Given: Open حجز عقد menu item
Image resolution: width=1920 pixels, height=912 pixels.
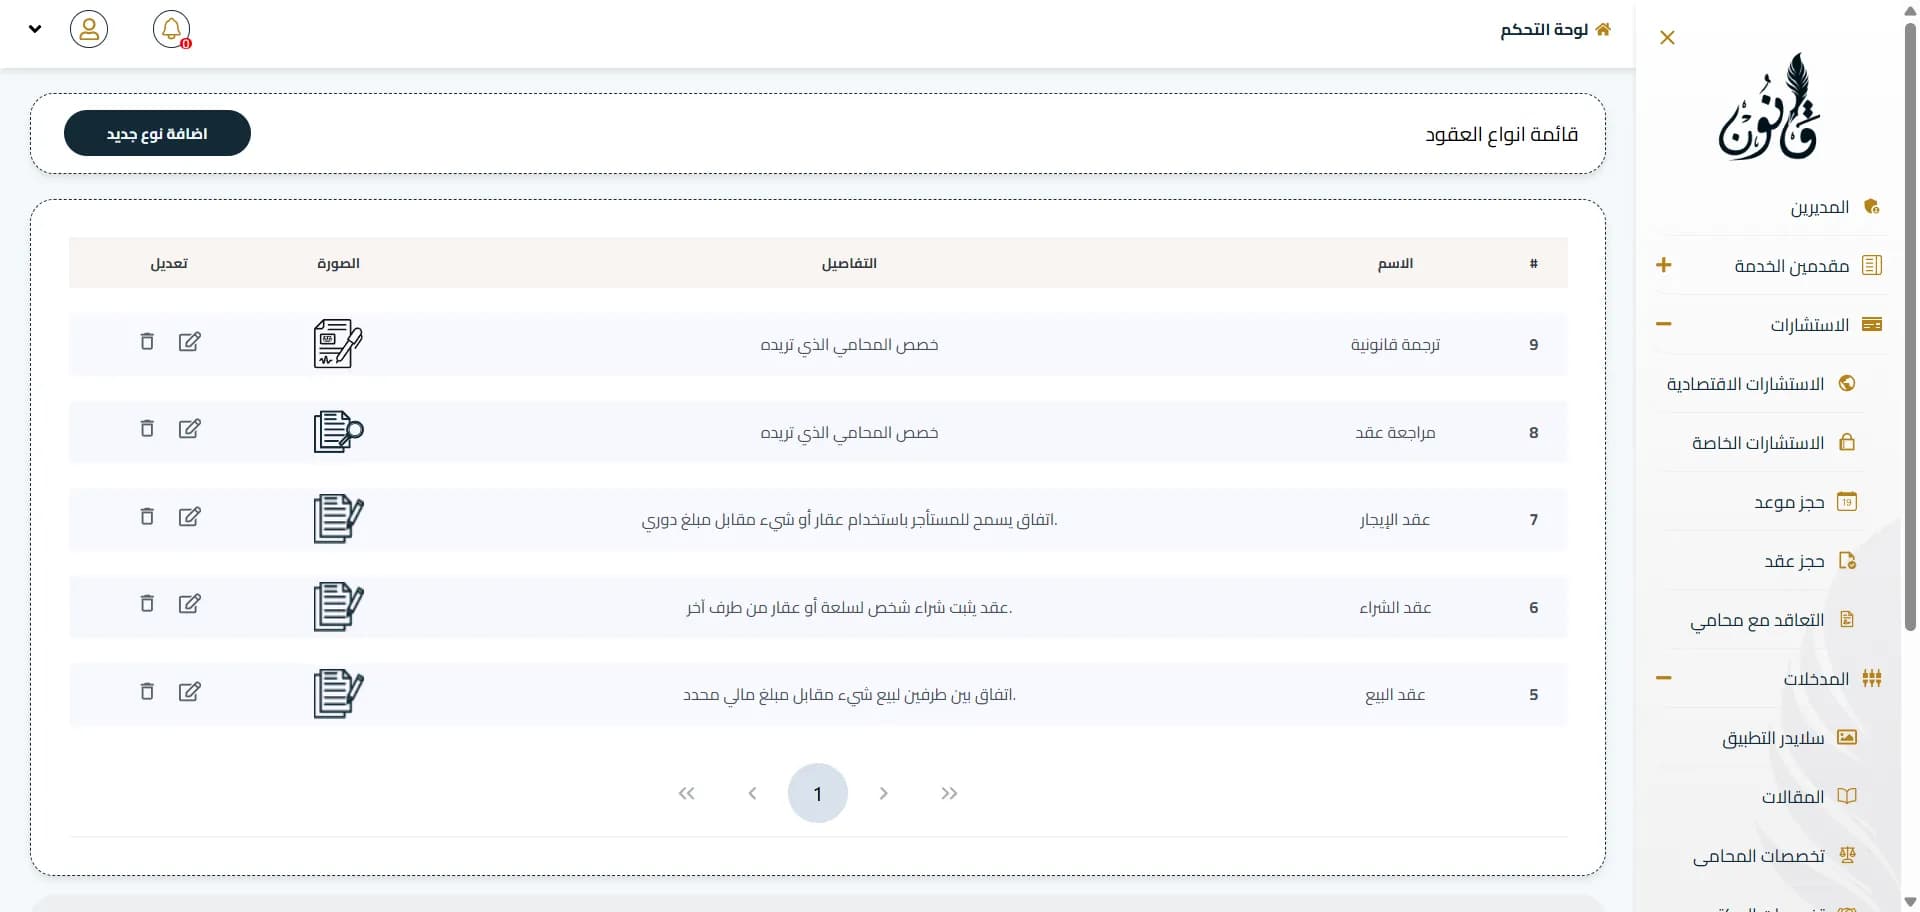Looking at the screenshot, I should [x=1794, y=561].
